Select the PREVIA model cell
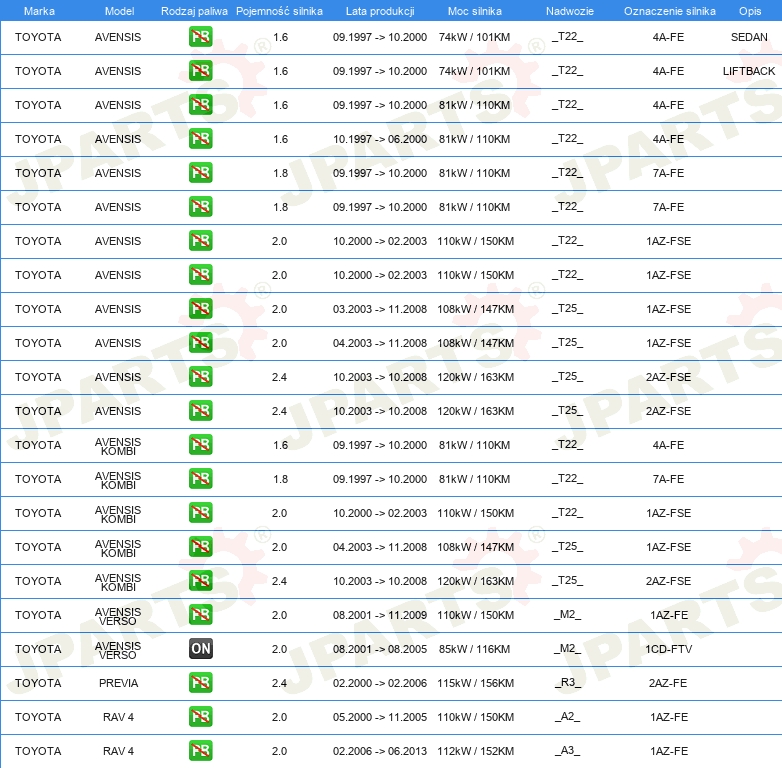The height and width of the screenshot is (768, 782). (x=118, y=683)
